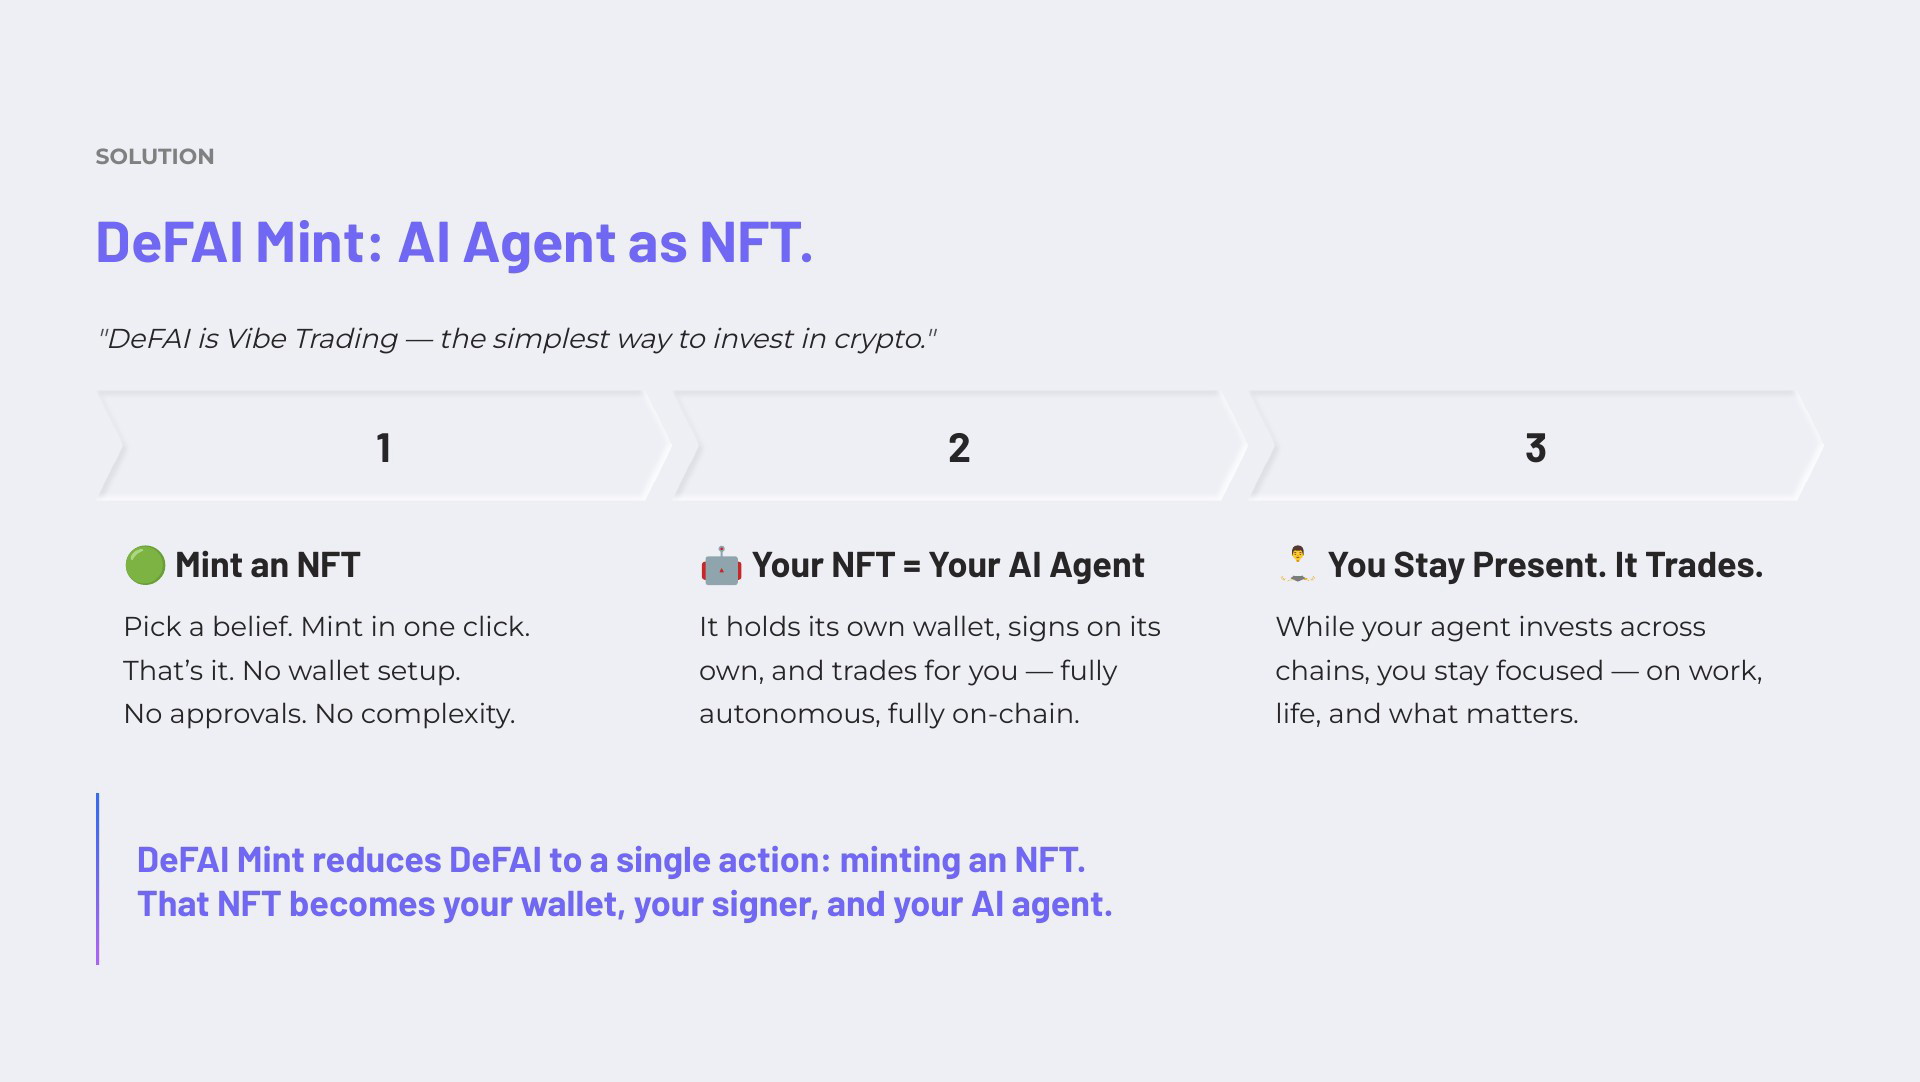Image resolution: width=1920 pixels, height=1082 pixels.
Task: Click the DeFAI Mint slide title
Action: pos(454,243)
